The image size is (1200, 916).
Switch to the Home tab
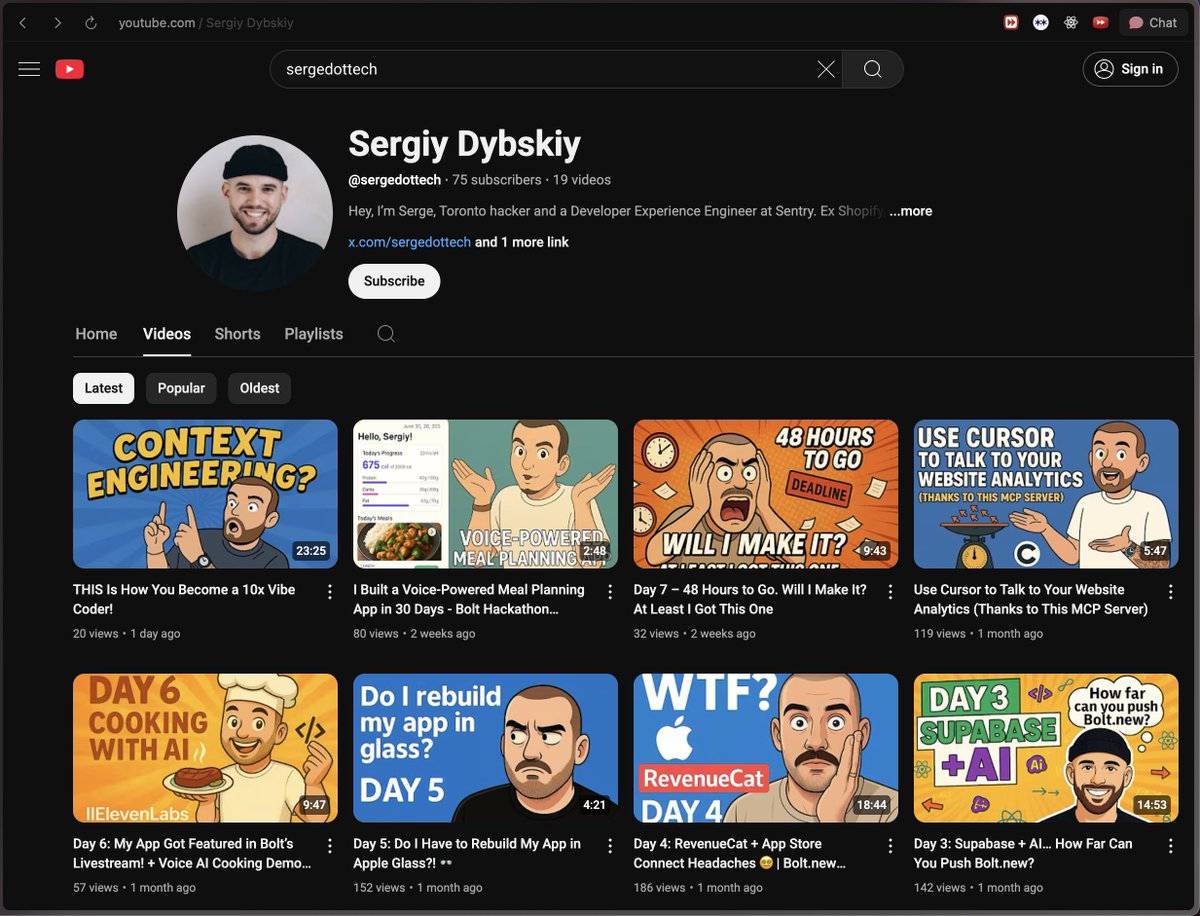tap(96, 334)
